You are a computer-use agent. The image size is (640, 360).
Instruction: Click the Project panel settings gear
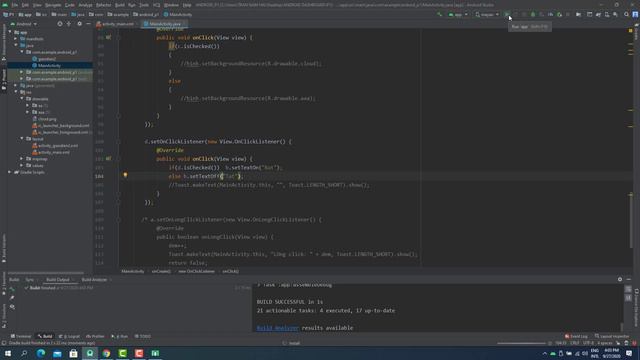point(79,24)
